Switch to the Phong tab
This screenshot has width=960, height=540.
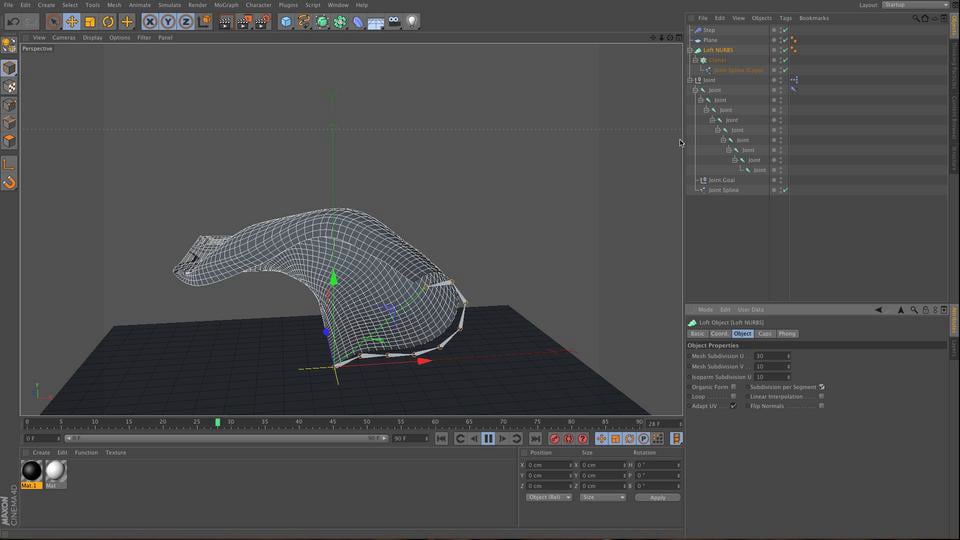(x=787, y=334)
